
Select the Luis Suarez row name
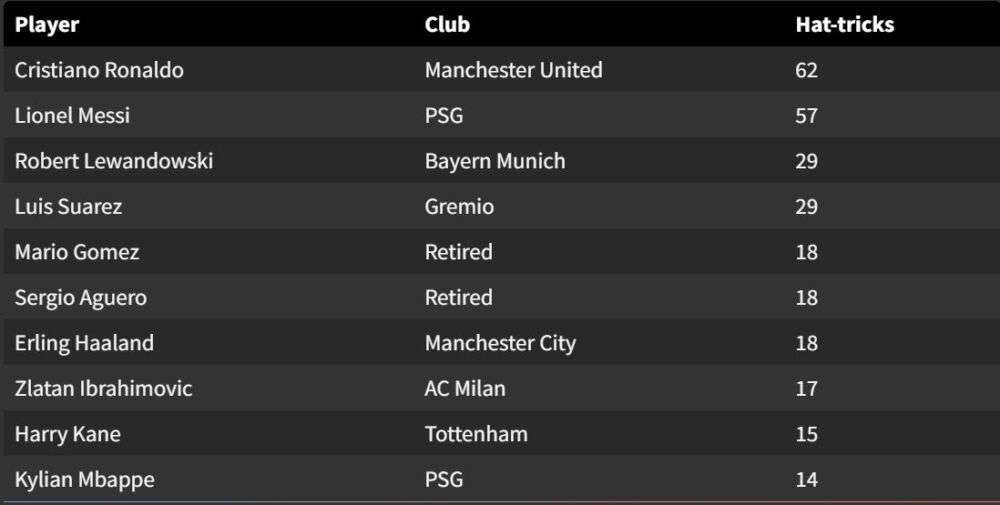[69, 207]
